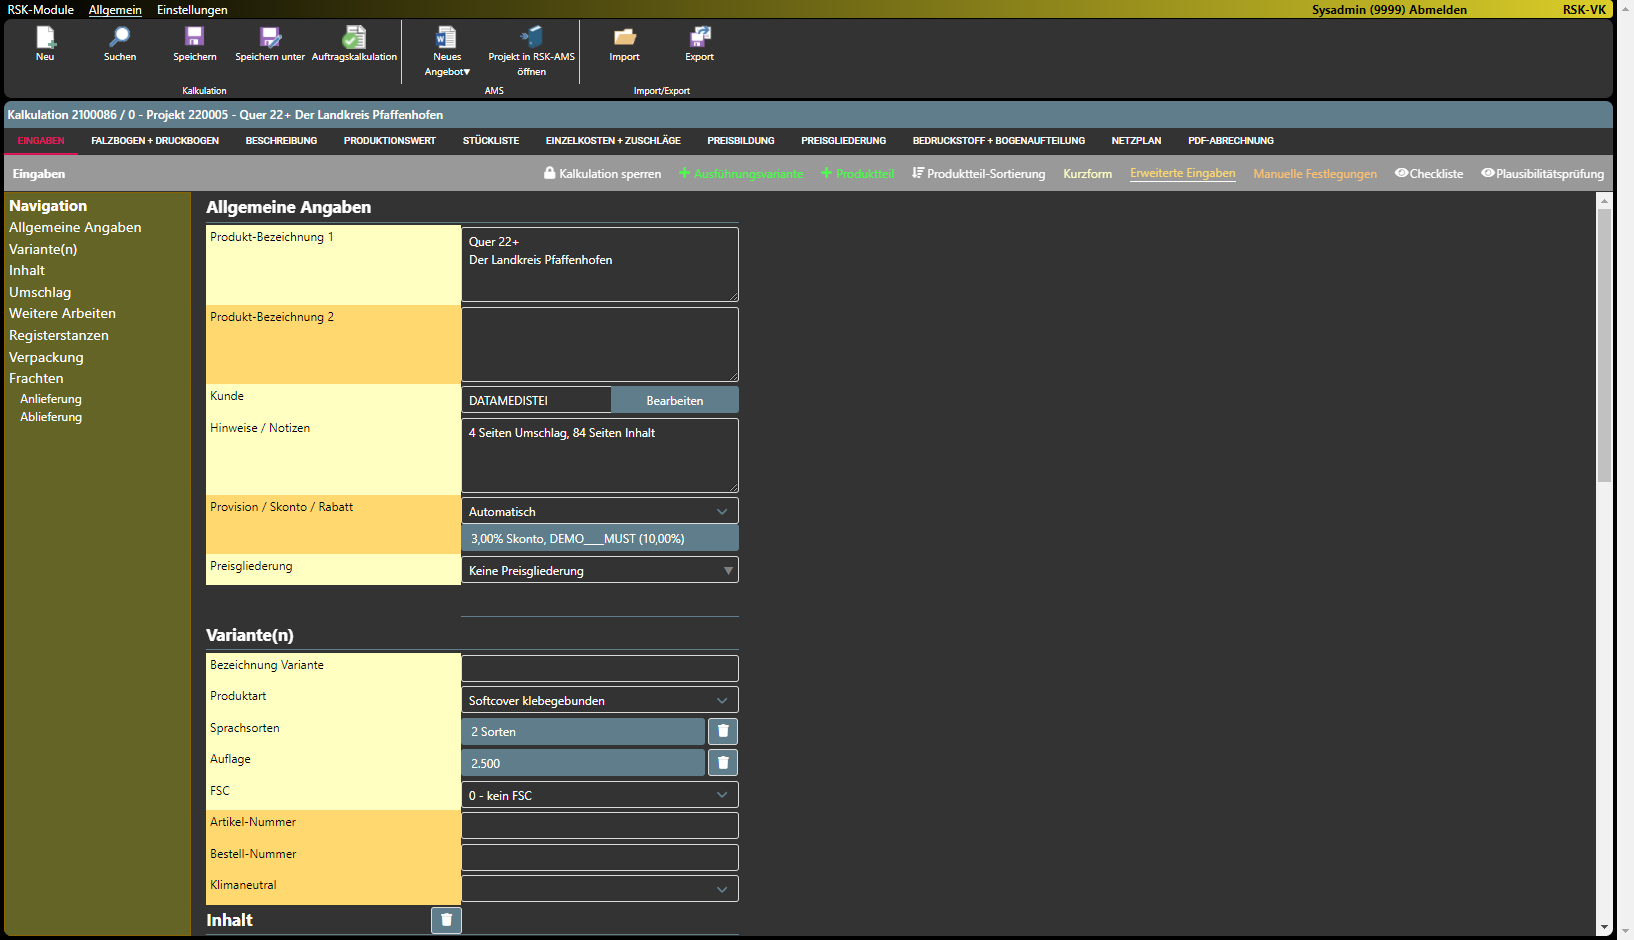Expand the Neues Angebot arrow menu

[x=466, y=72]
